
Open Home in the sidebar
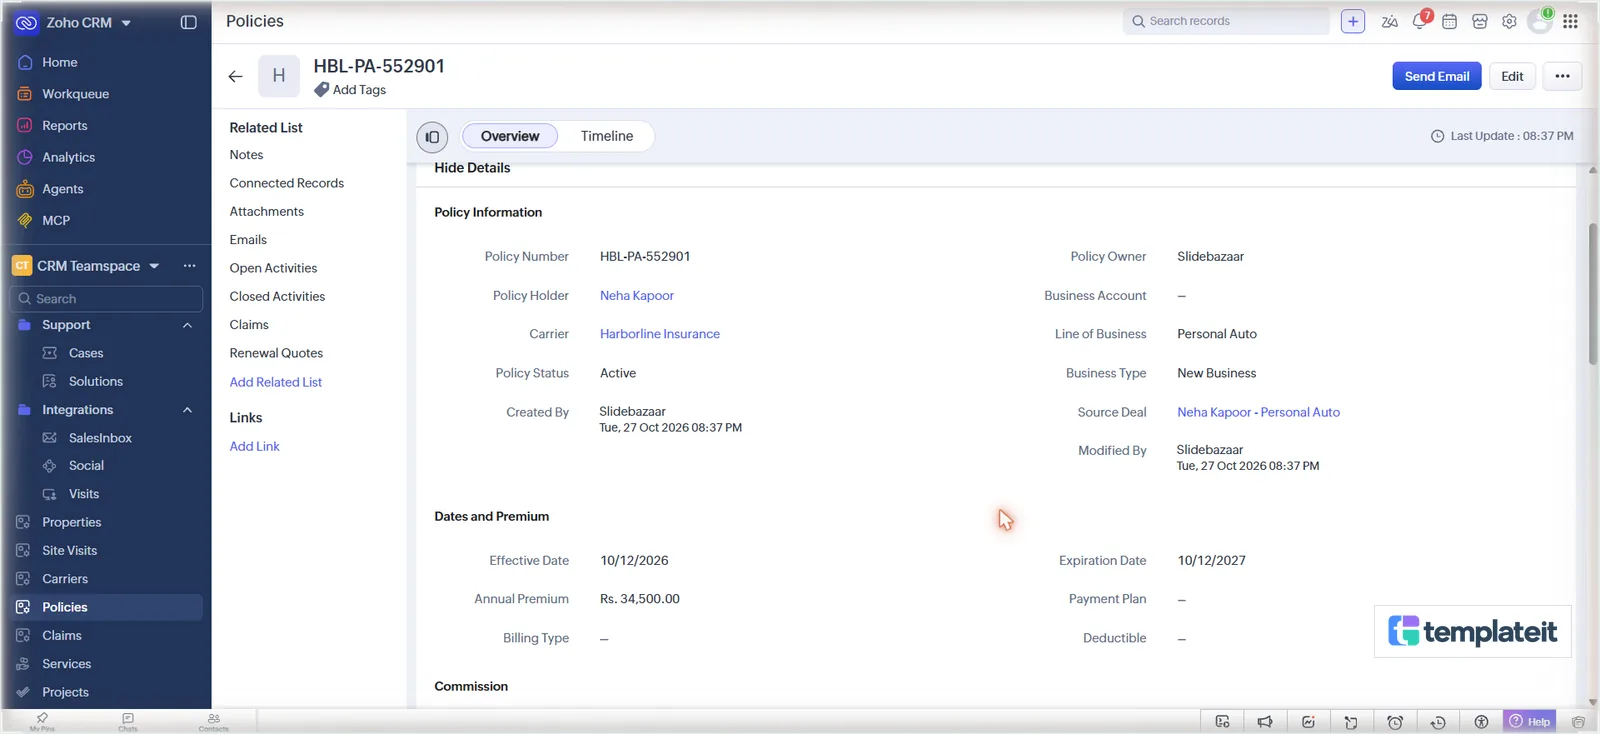60,62
